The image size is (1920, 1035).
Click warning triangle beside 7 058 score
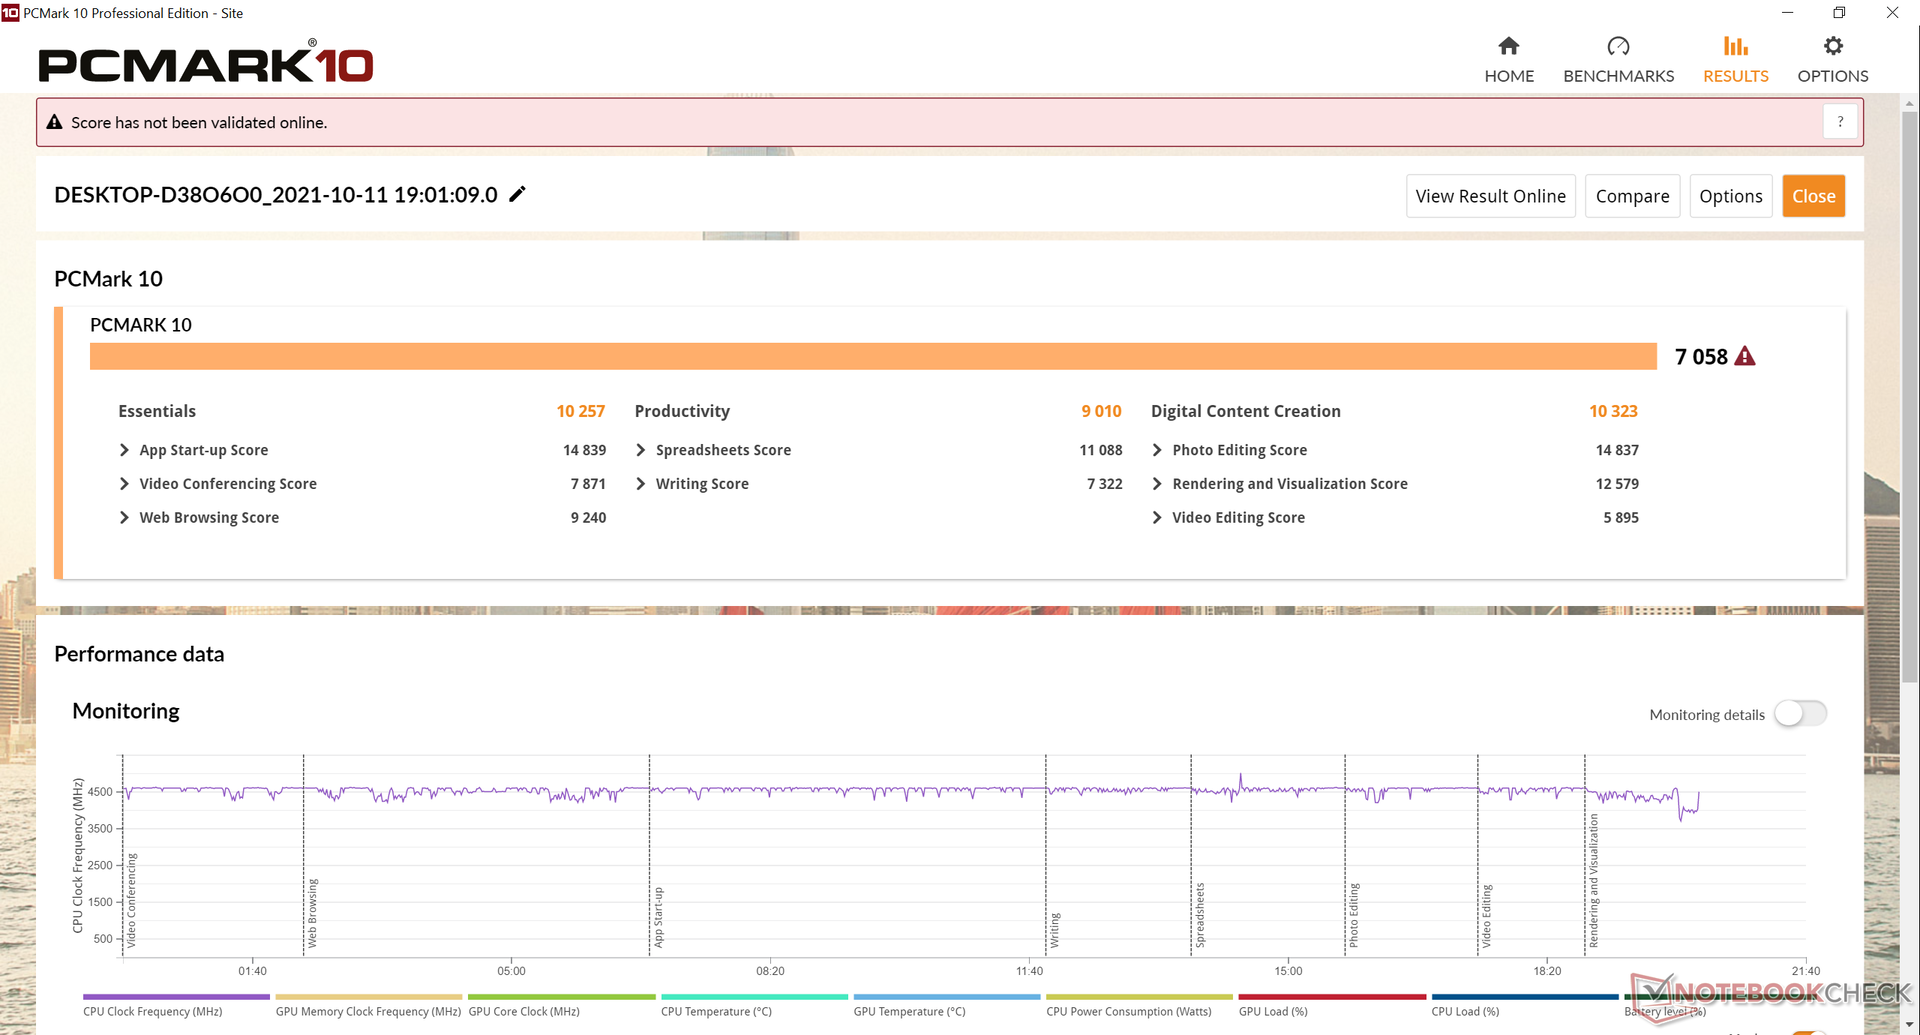coord(1745,356)
